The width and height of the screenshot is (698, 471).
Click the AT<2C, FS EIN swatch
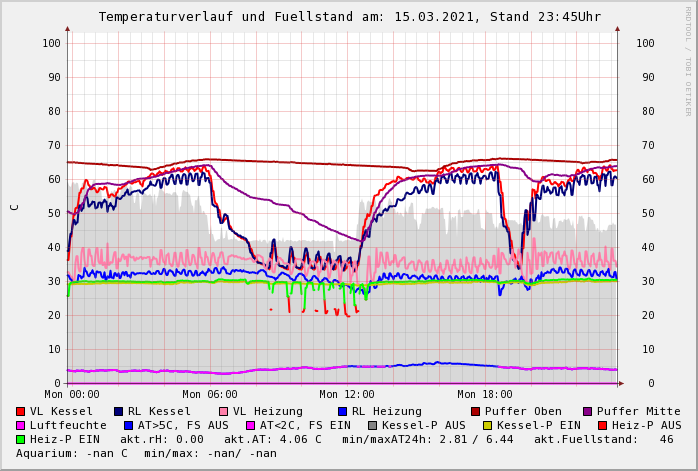252,425
